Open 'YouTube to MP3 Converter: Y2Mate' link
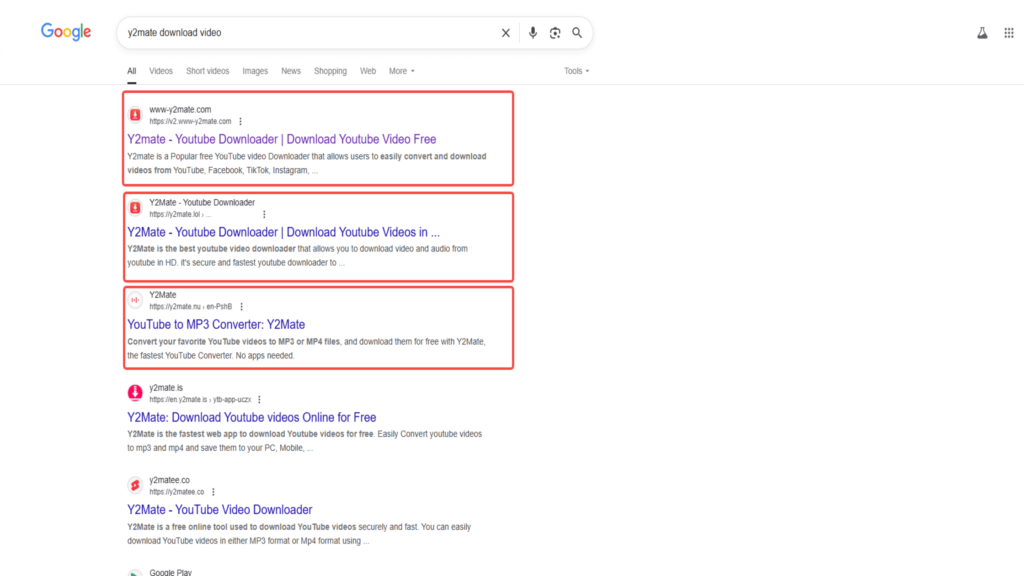The width and height of the screenshot is (1024, 576). coord(216,325)
